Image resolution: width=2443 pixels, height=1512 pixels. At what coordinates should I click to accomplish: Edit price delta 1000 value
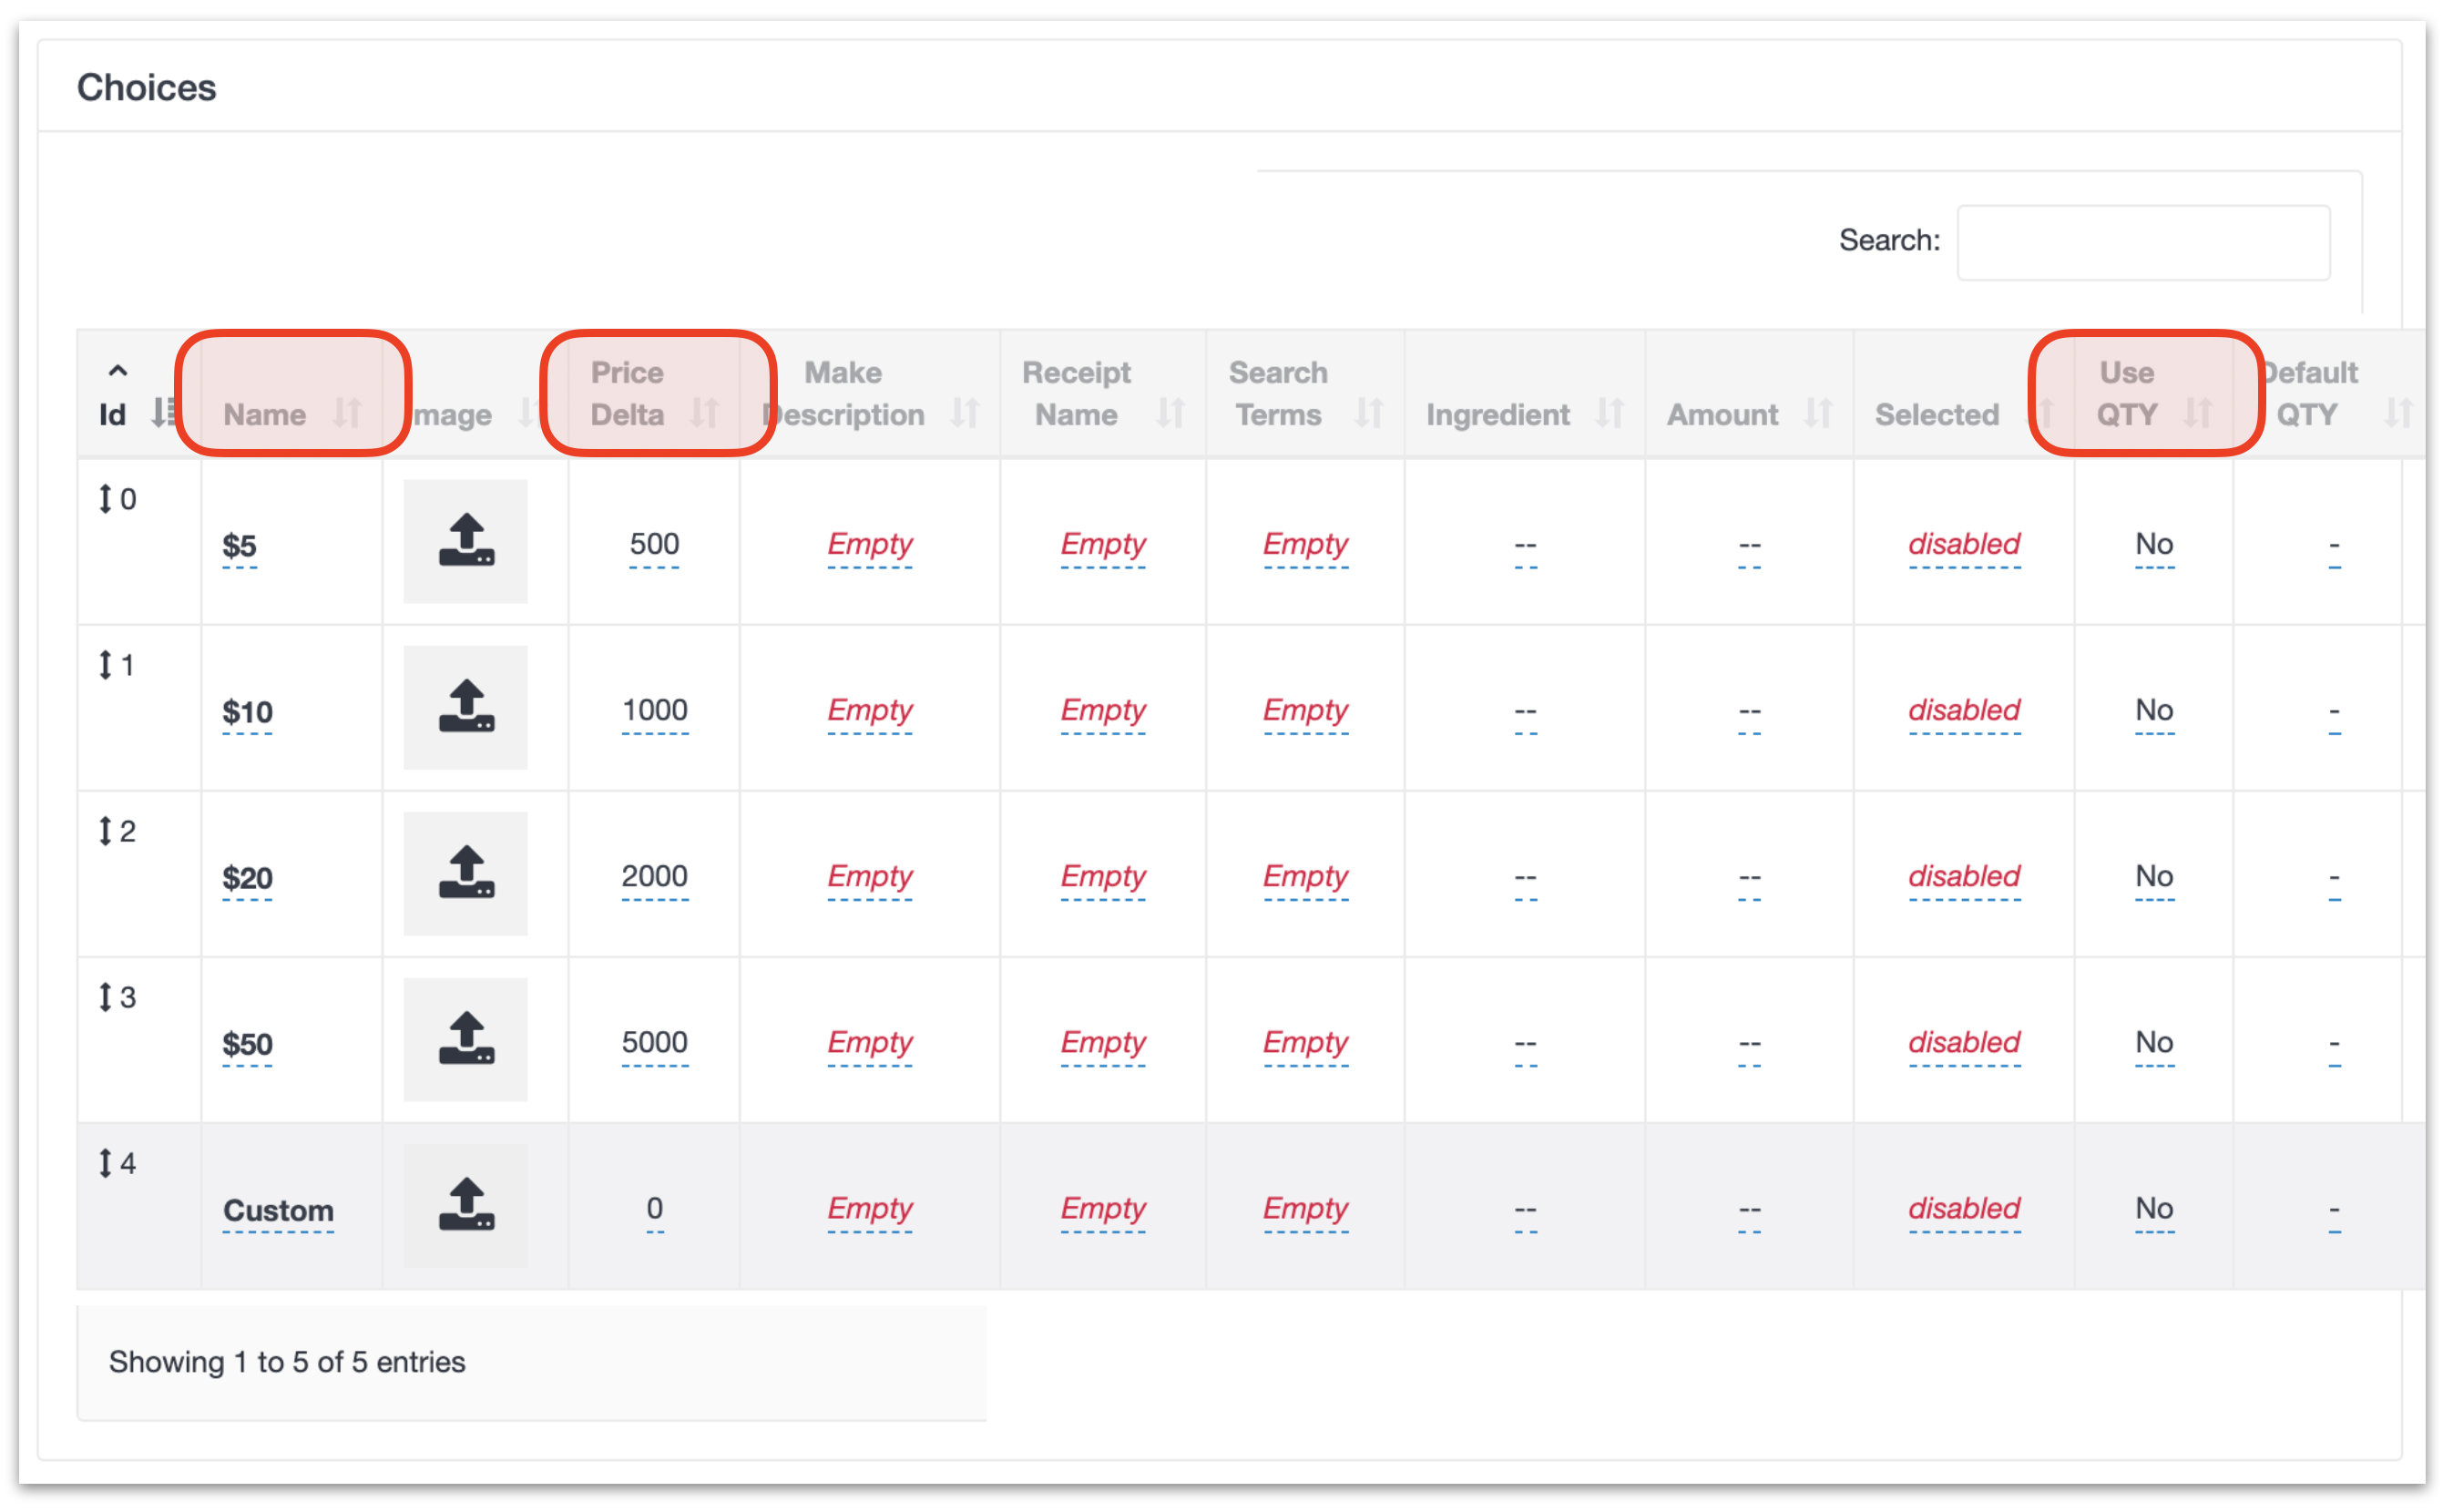click(x=654, y=710)
